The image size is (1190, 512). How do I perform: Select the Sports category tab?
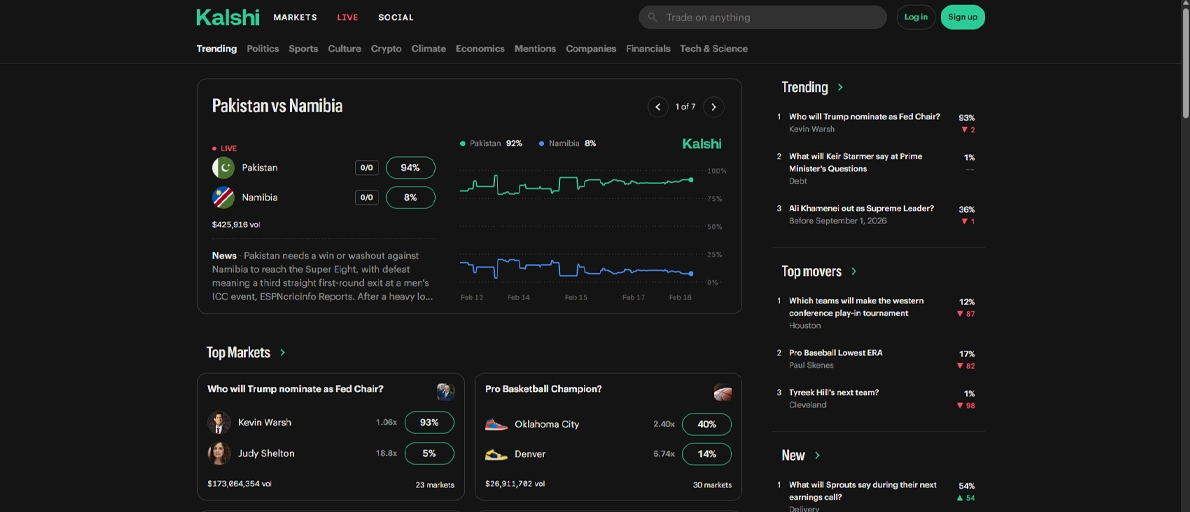pyautogui.click(x=304, y=49)
